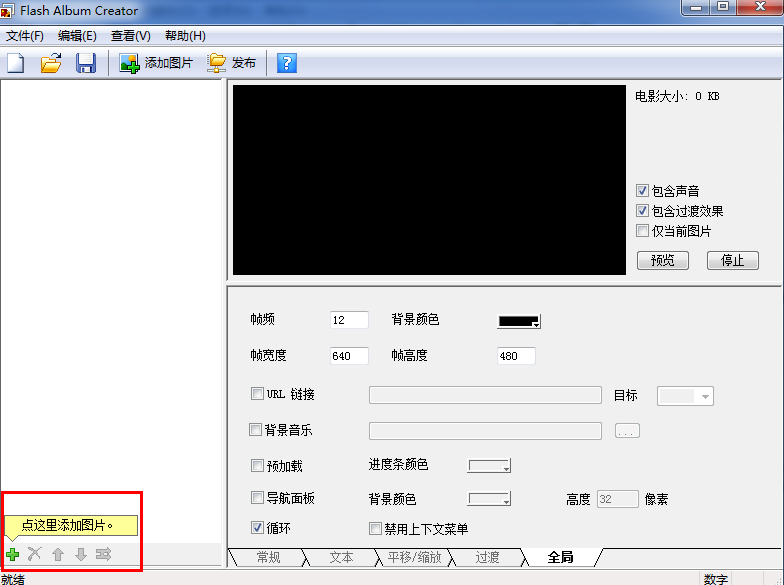Click the green plus add image icon

(x=12, y=554)
